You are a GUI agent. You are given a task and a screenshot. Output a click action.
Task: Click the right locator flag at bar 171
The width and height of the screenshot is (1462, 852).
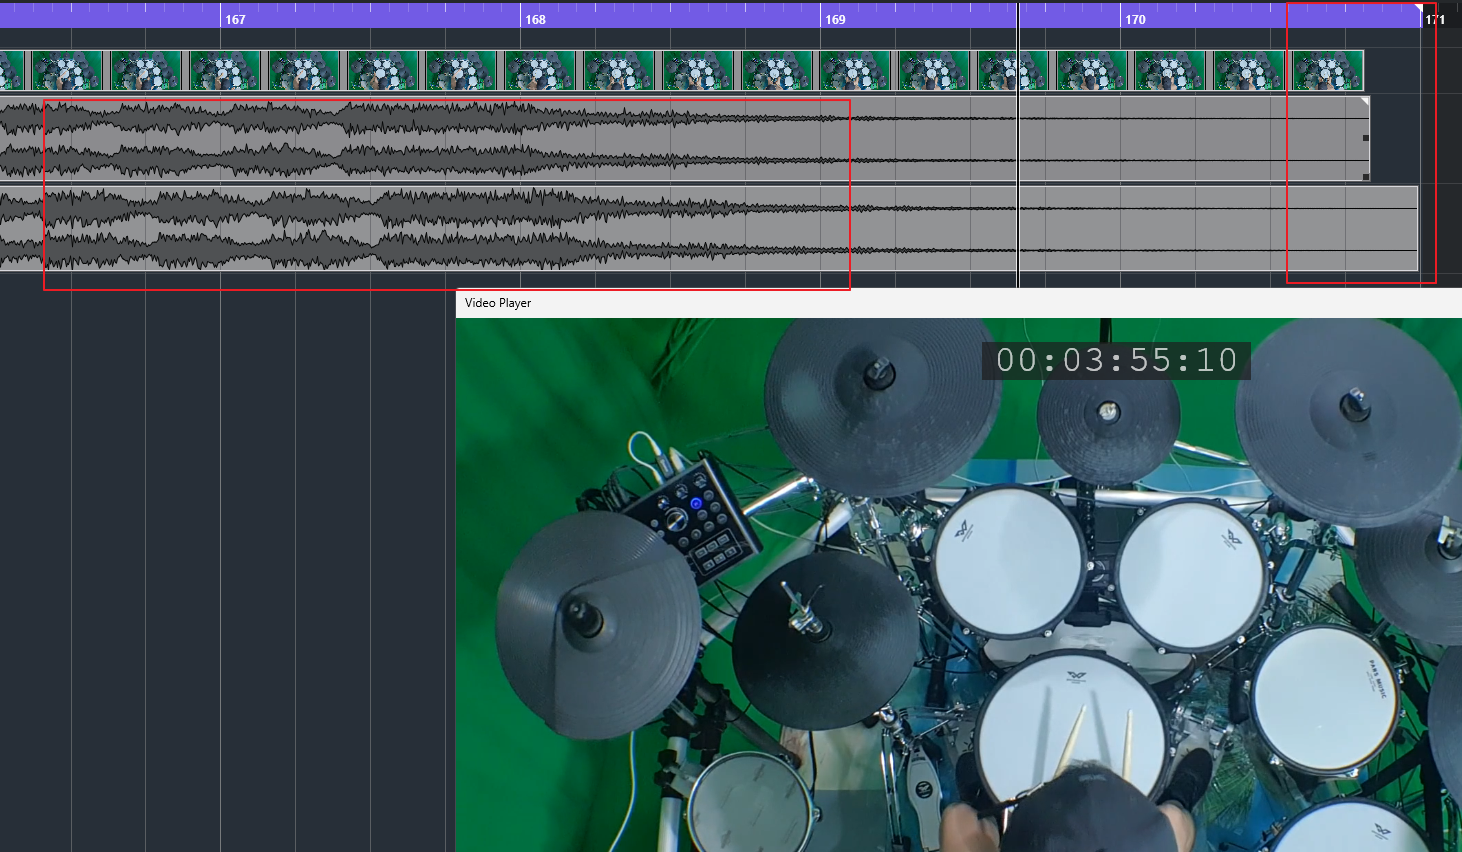coord(1417,9)
